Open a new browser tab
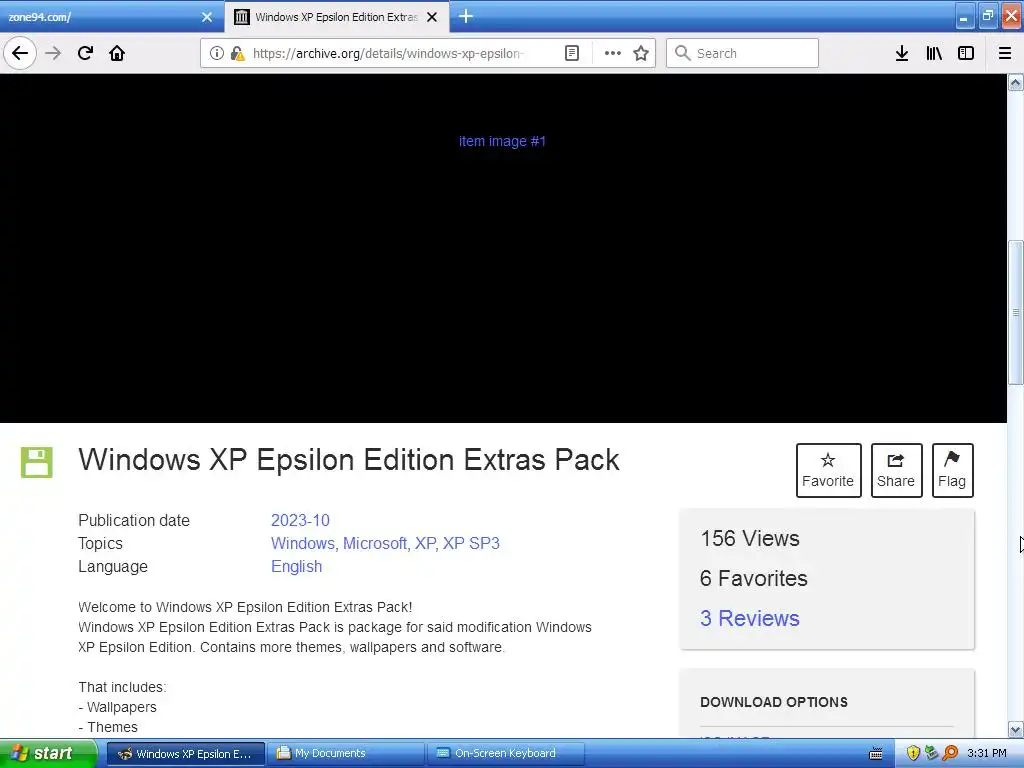 466,16
